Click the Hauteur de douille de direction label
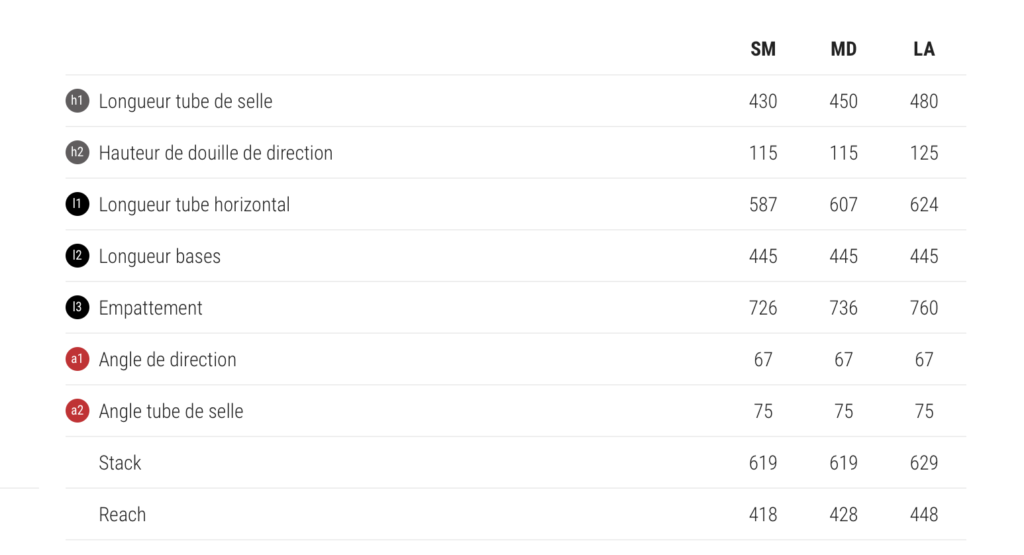The height and width of the screenshot is (555, 1024). tap(215, 153)
